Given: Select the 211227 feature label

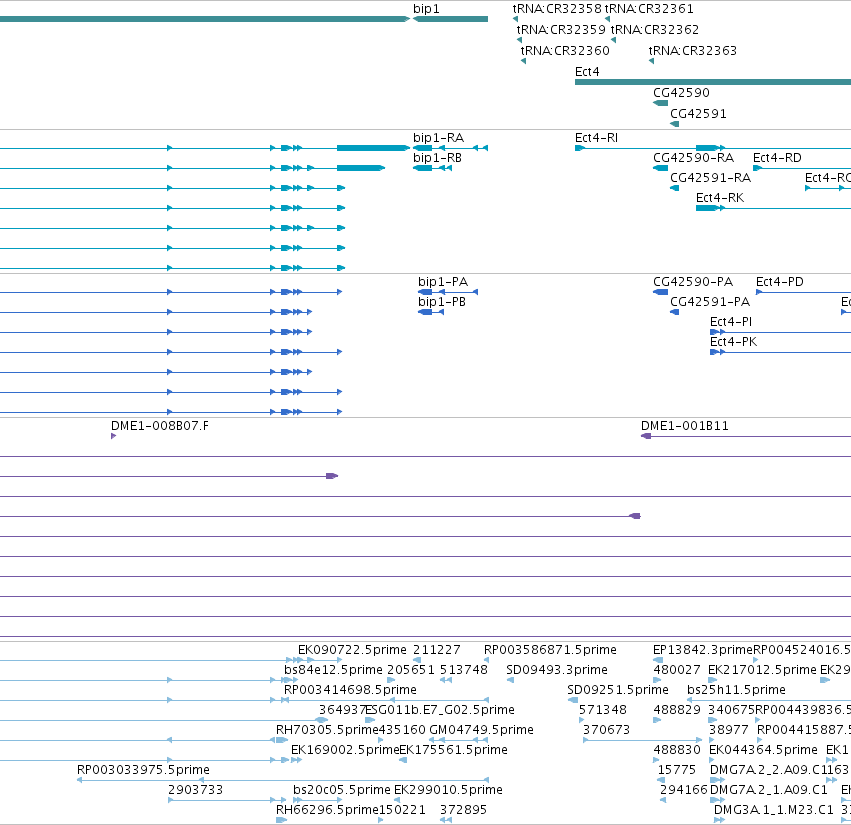Looking at the screenshot, I should pos(436,650).
